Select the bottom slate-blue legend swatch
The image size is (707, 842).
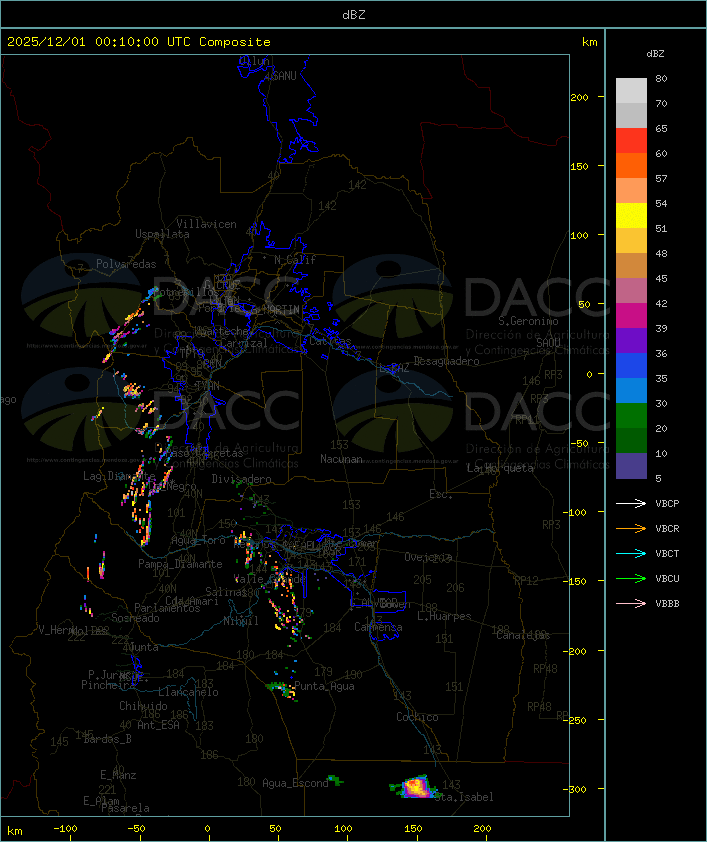[631, 466]
